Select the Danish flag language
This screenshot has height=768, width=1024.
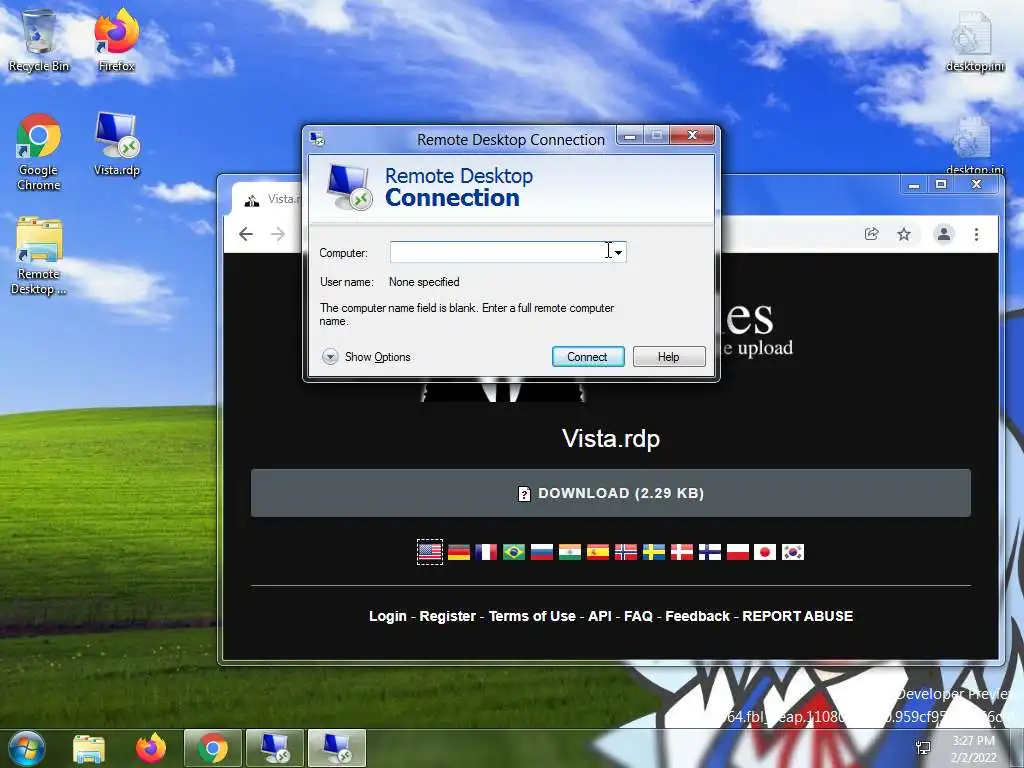(x=682, y=552)
